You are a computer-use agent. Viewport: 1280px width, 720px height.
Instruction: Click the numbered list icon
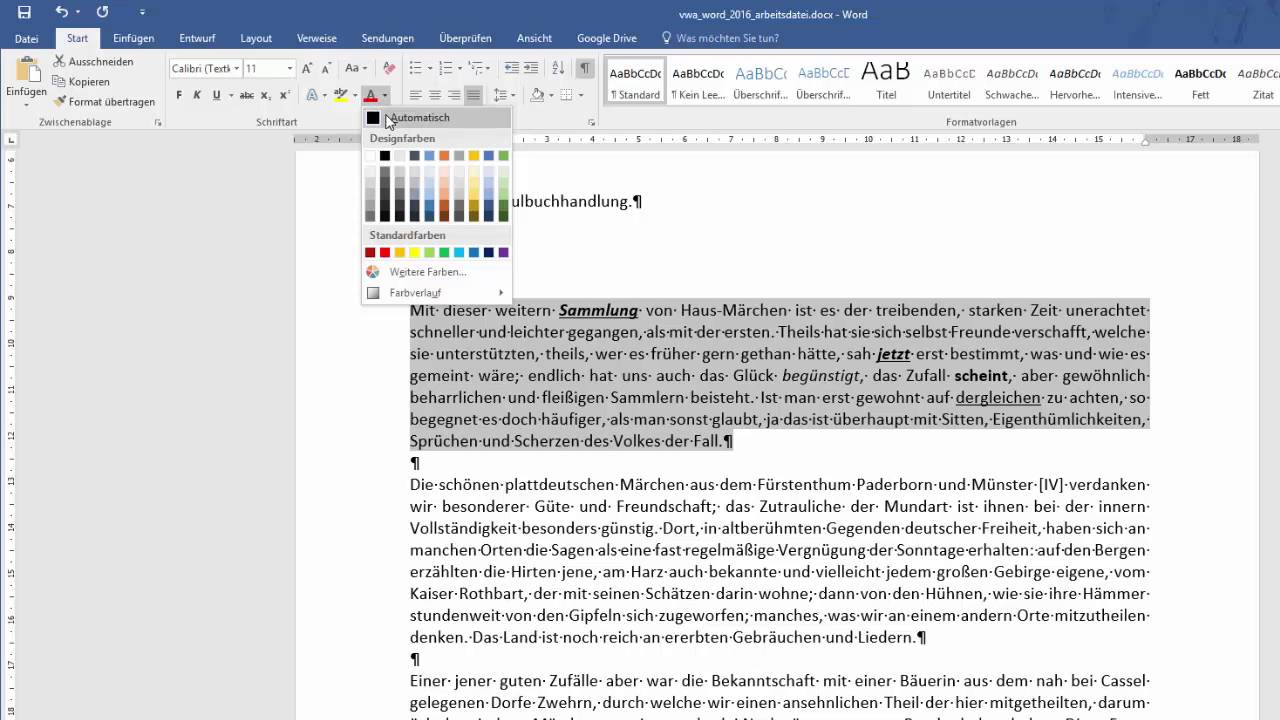[x=446, y=68]
